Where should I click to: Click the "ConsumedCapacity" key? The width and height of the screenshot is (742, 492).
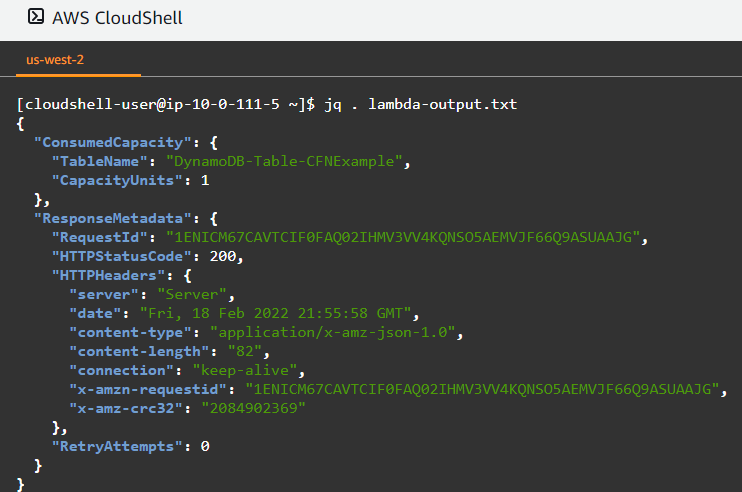tap(113, 142)
